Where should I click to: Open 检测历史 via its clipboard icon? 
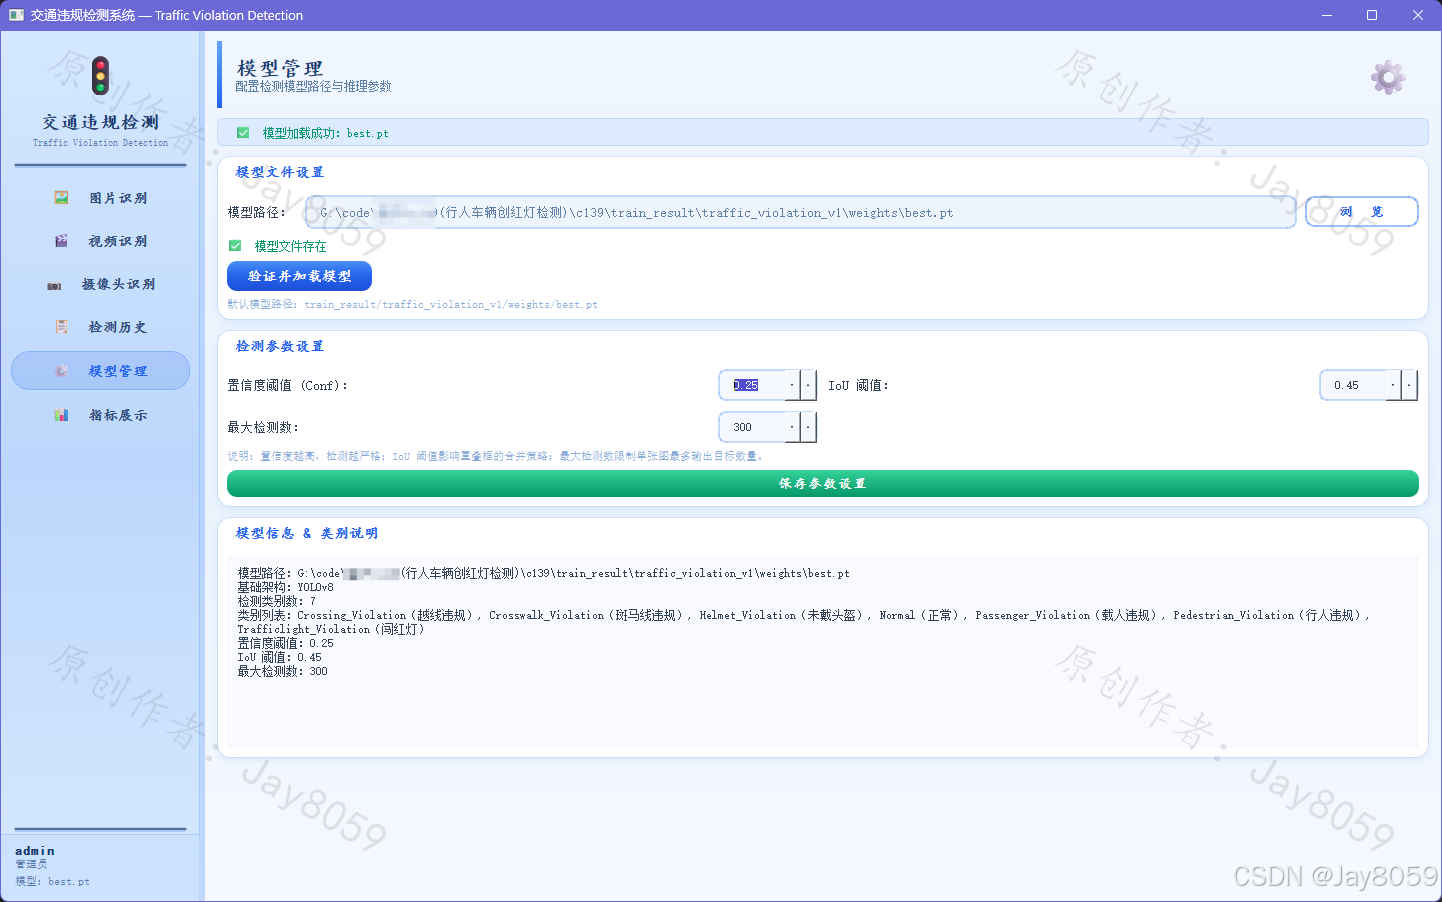(61, 327)
